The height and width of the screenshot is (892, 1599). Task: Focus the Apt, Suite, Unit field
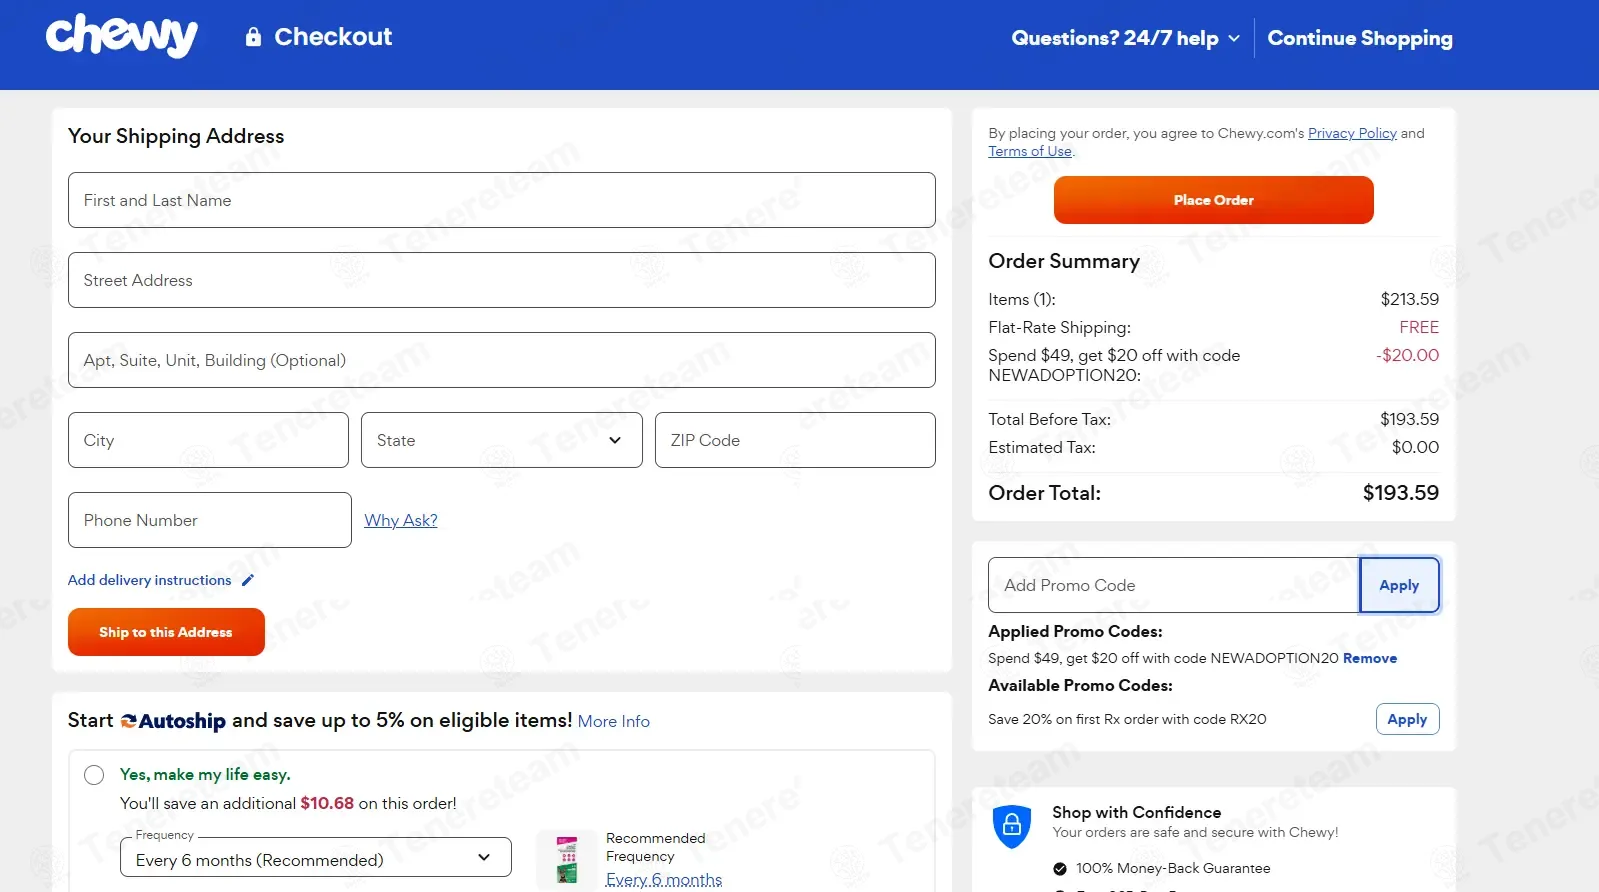[502, 360]
